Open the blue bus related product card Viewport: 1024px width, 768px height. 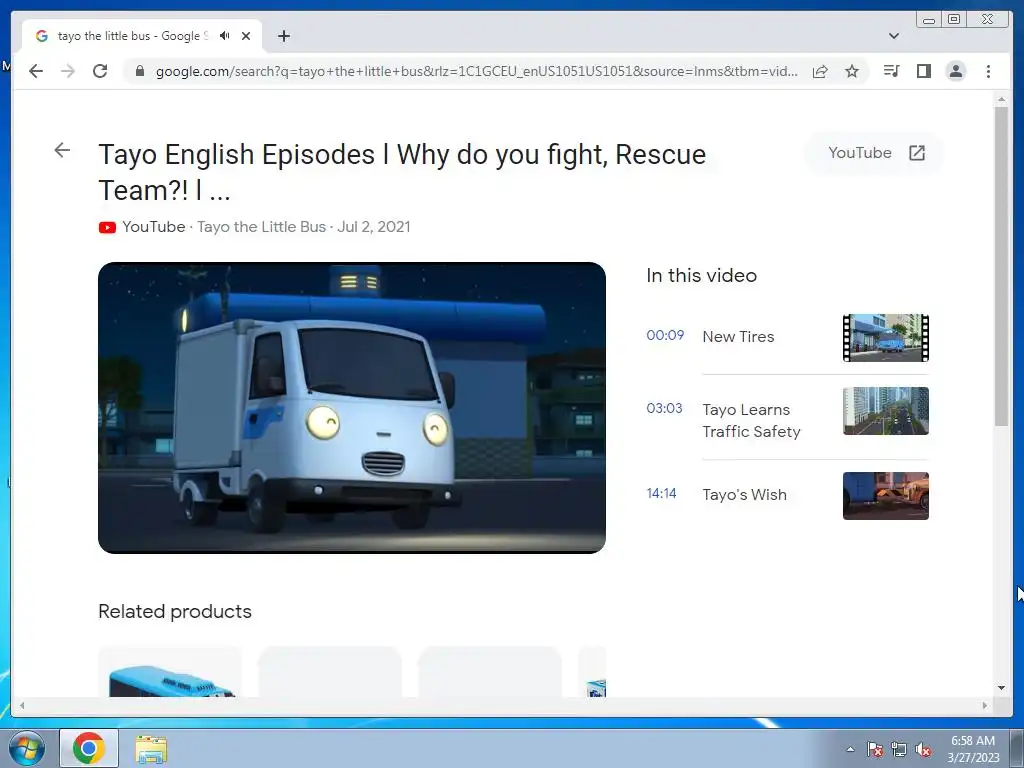pyautogui.click(x=170, y=672)
